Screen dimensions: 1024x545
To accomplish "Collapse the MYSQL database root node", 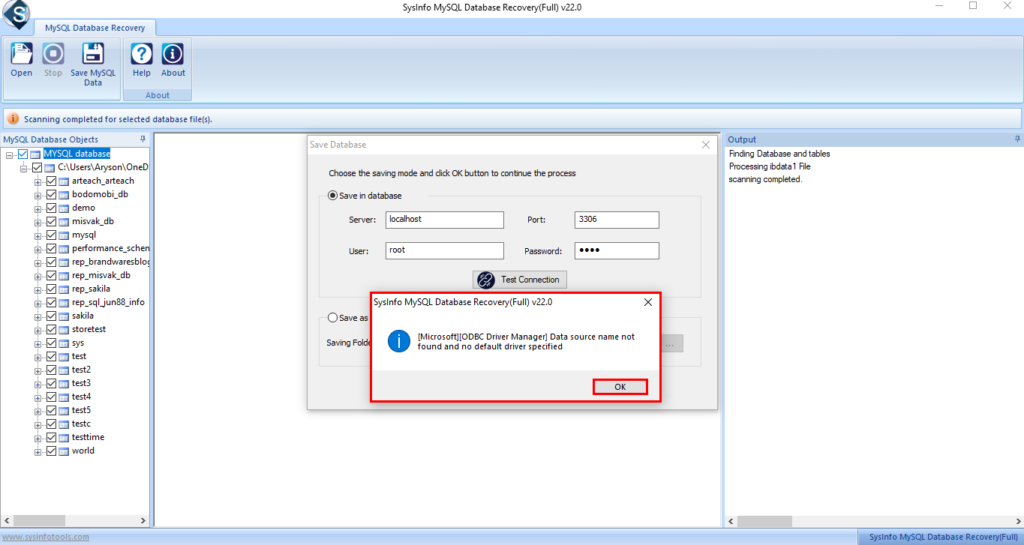I will click(9, 154).
